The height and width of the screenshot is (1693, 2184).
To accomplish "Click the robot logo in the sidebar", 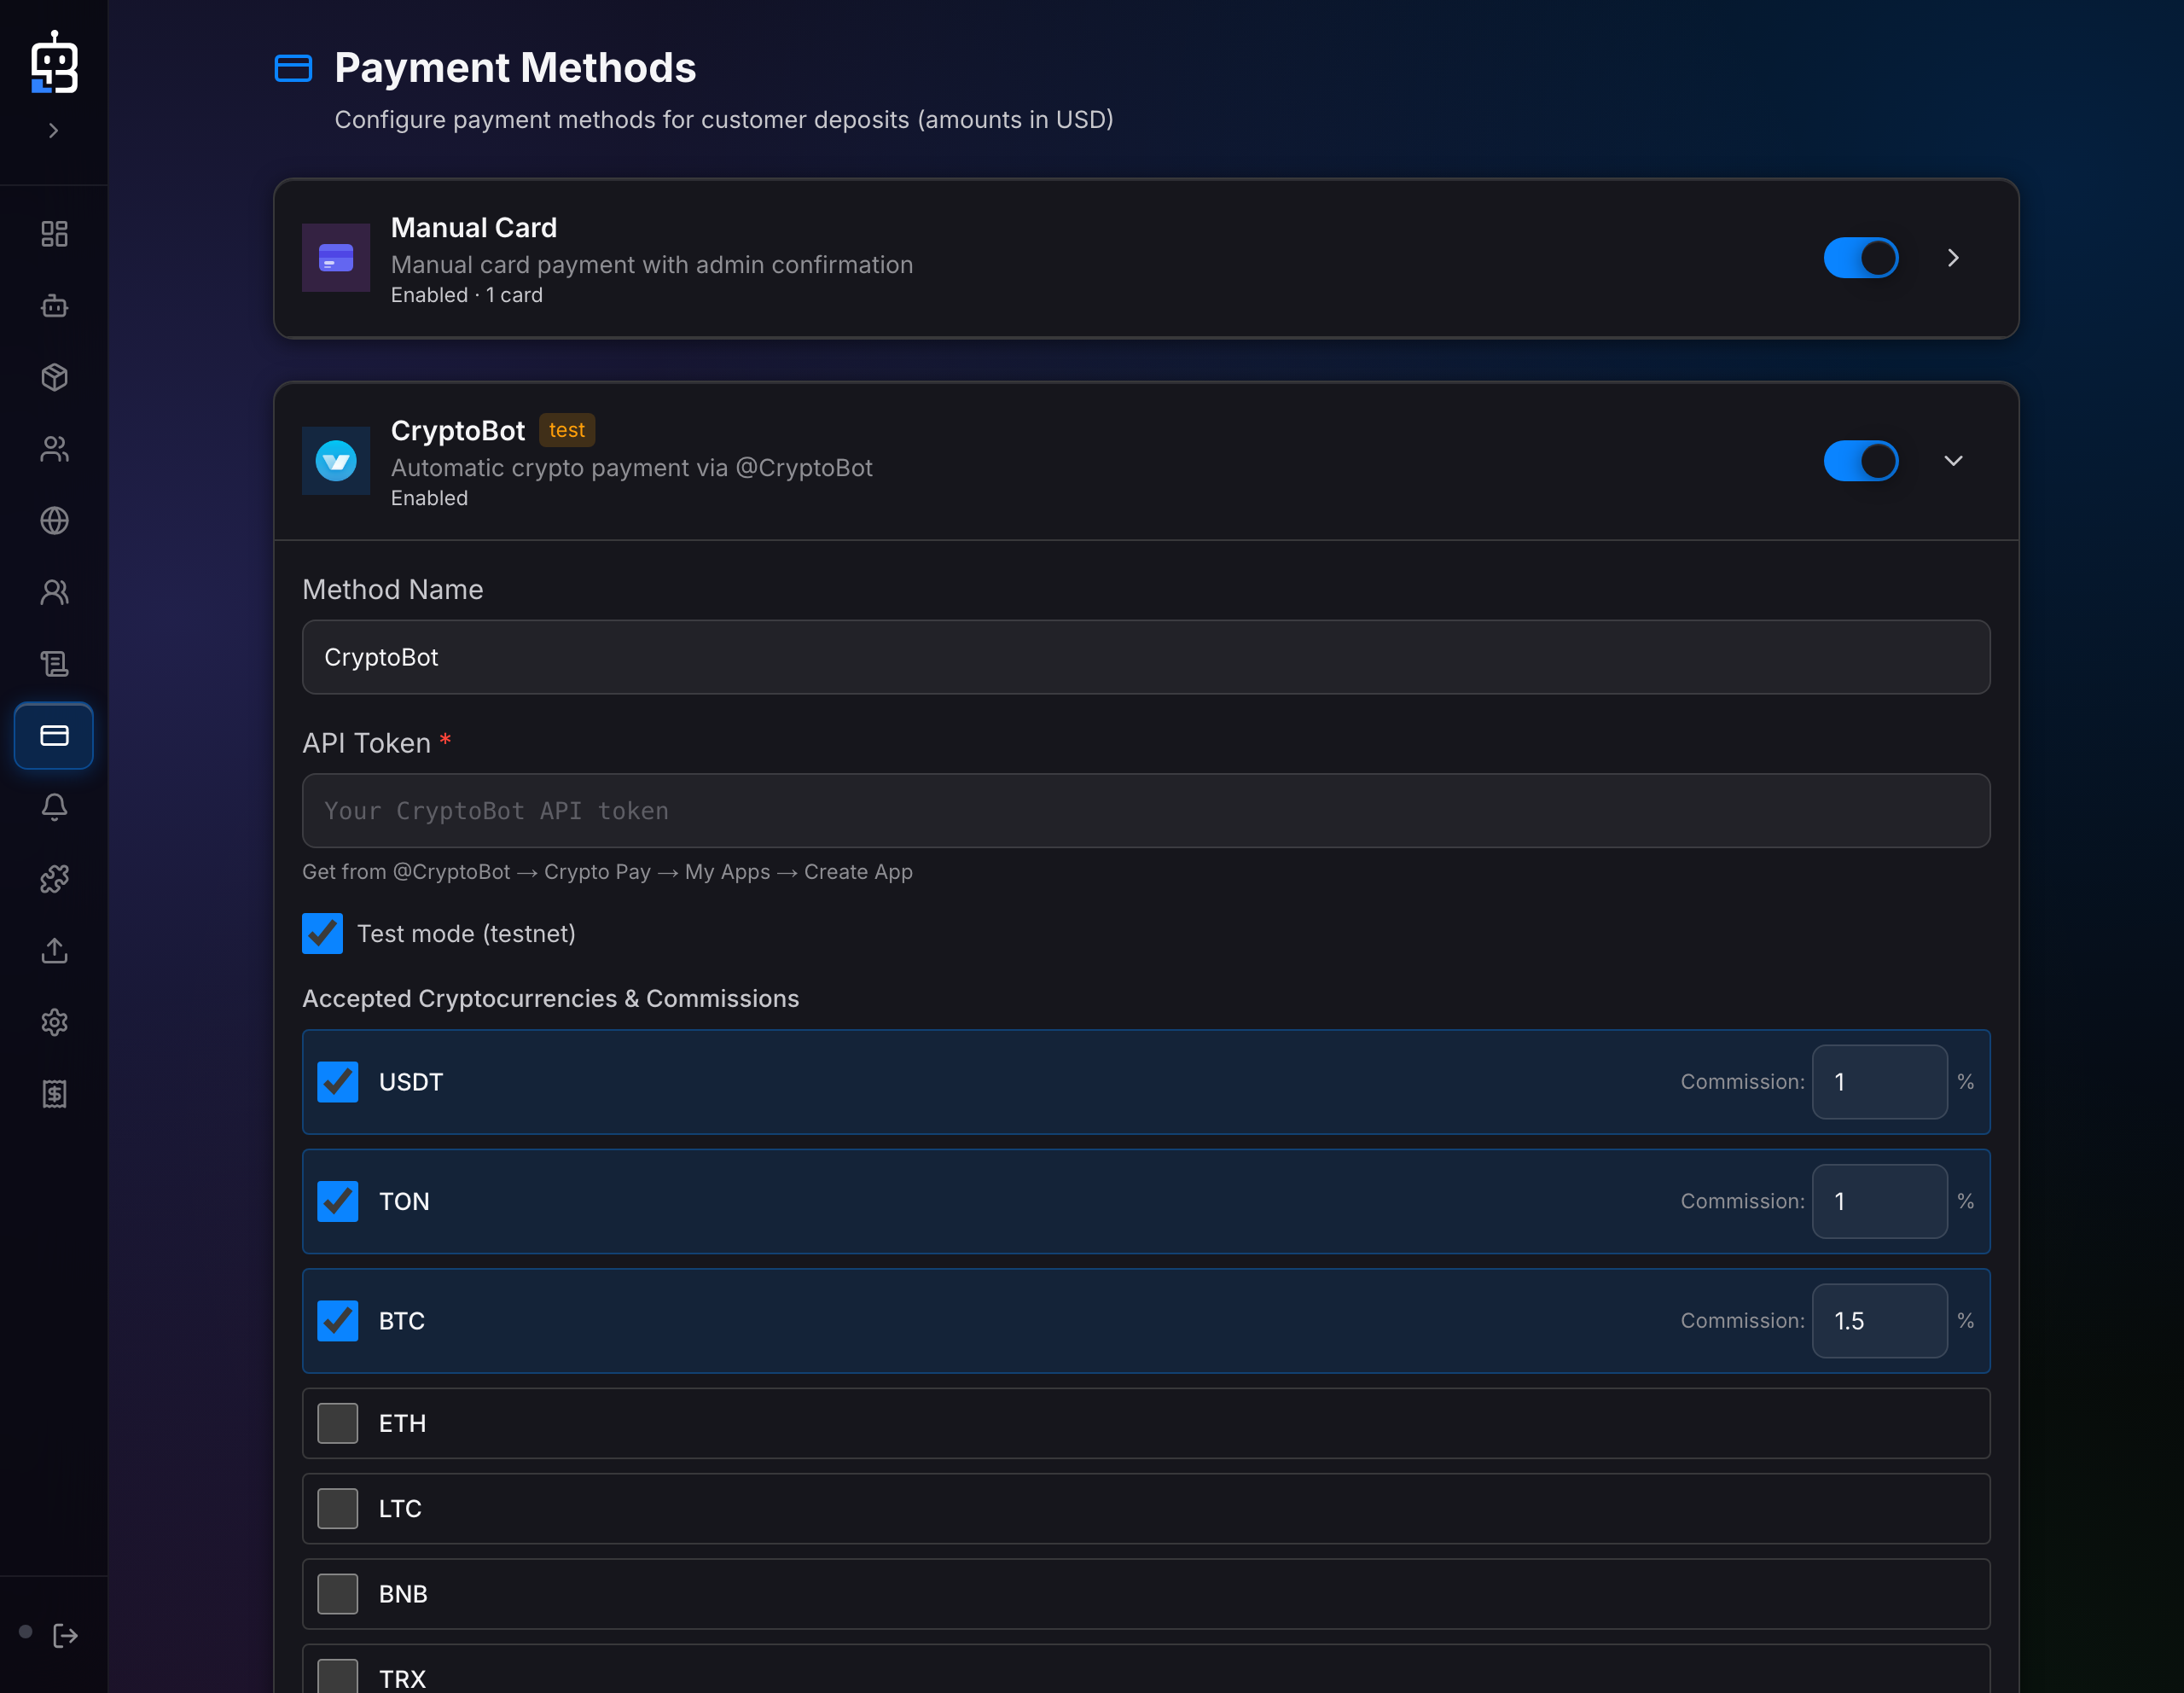I will coord(54,62).
